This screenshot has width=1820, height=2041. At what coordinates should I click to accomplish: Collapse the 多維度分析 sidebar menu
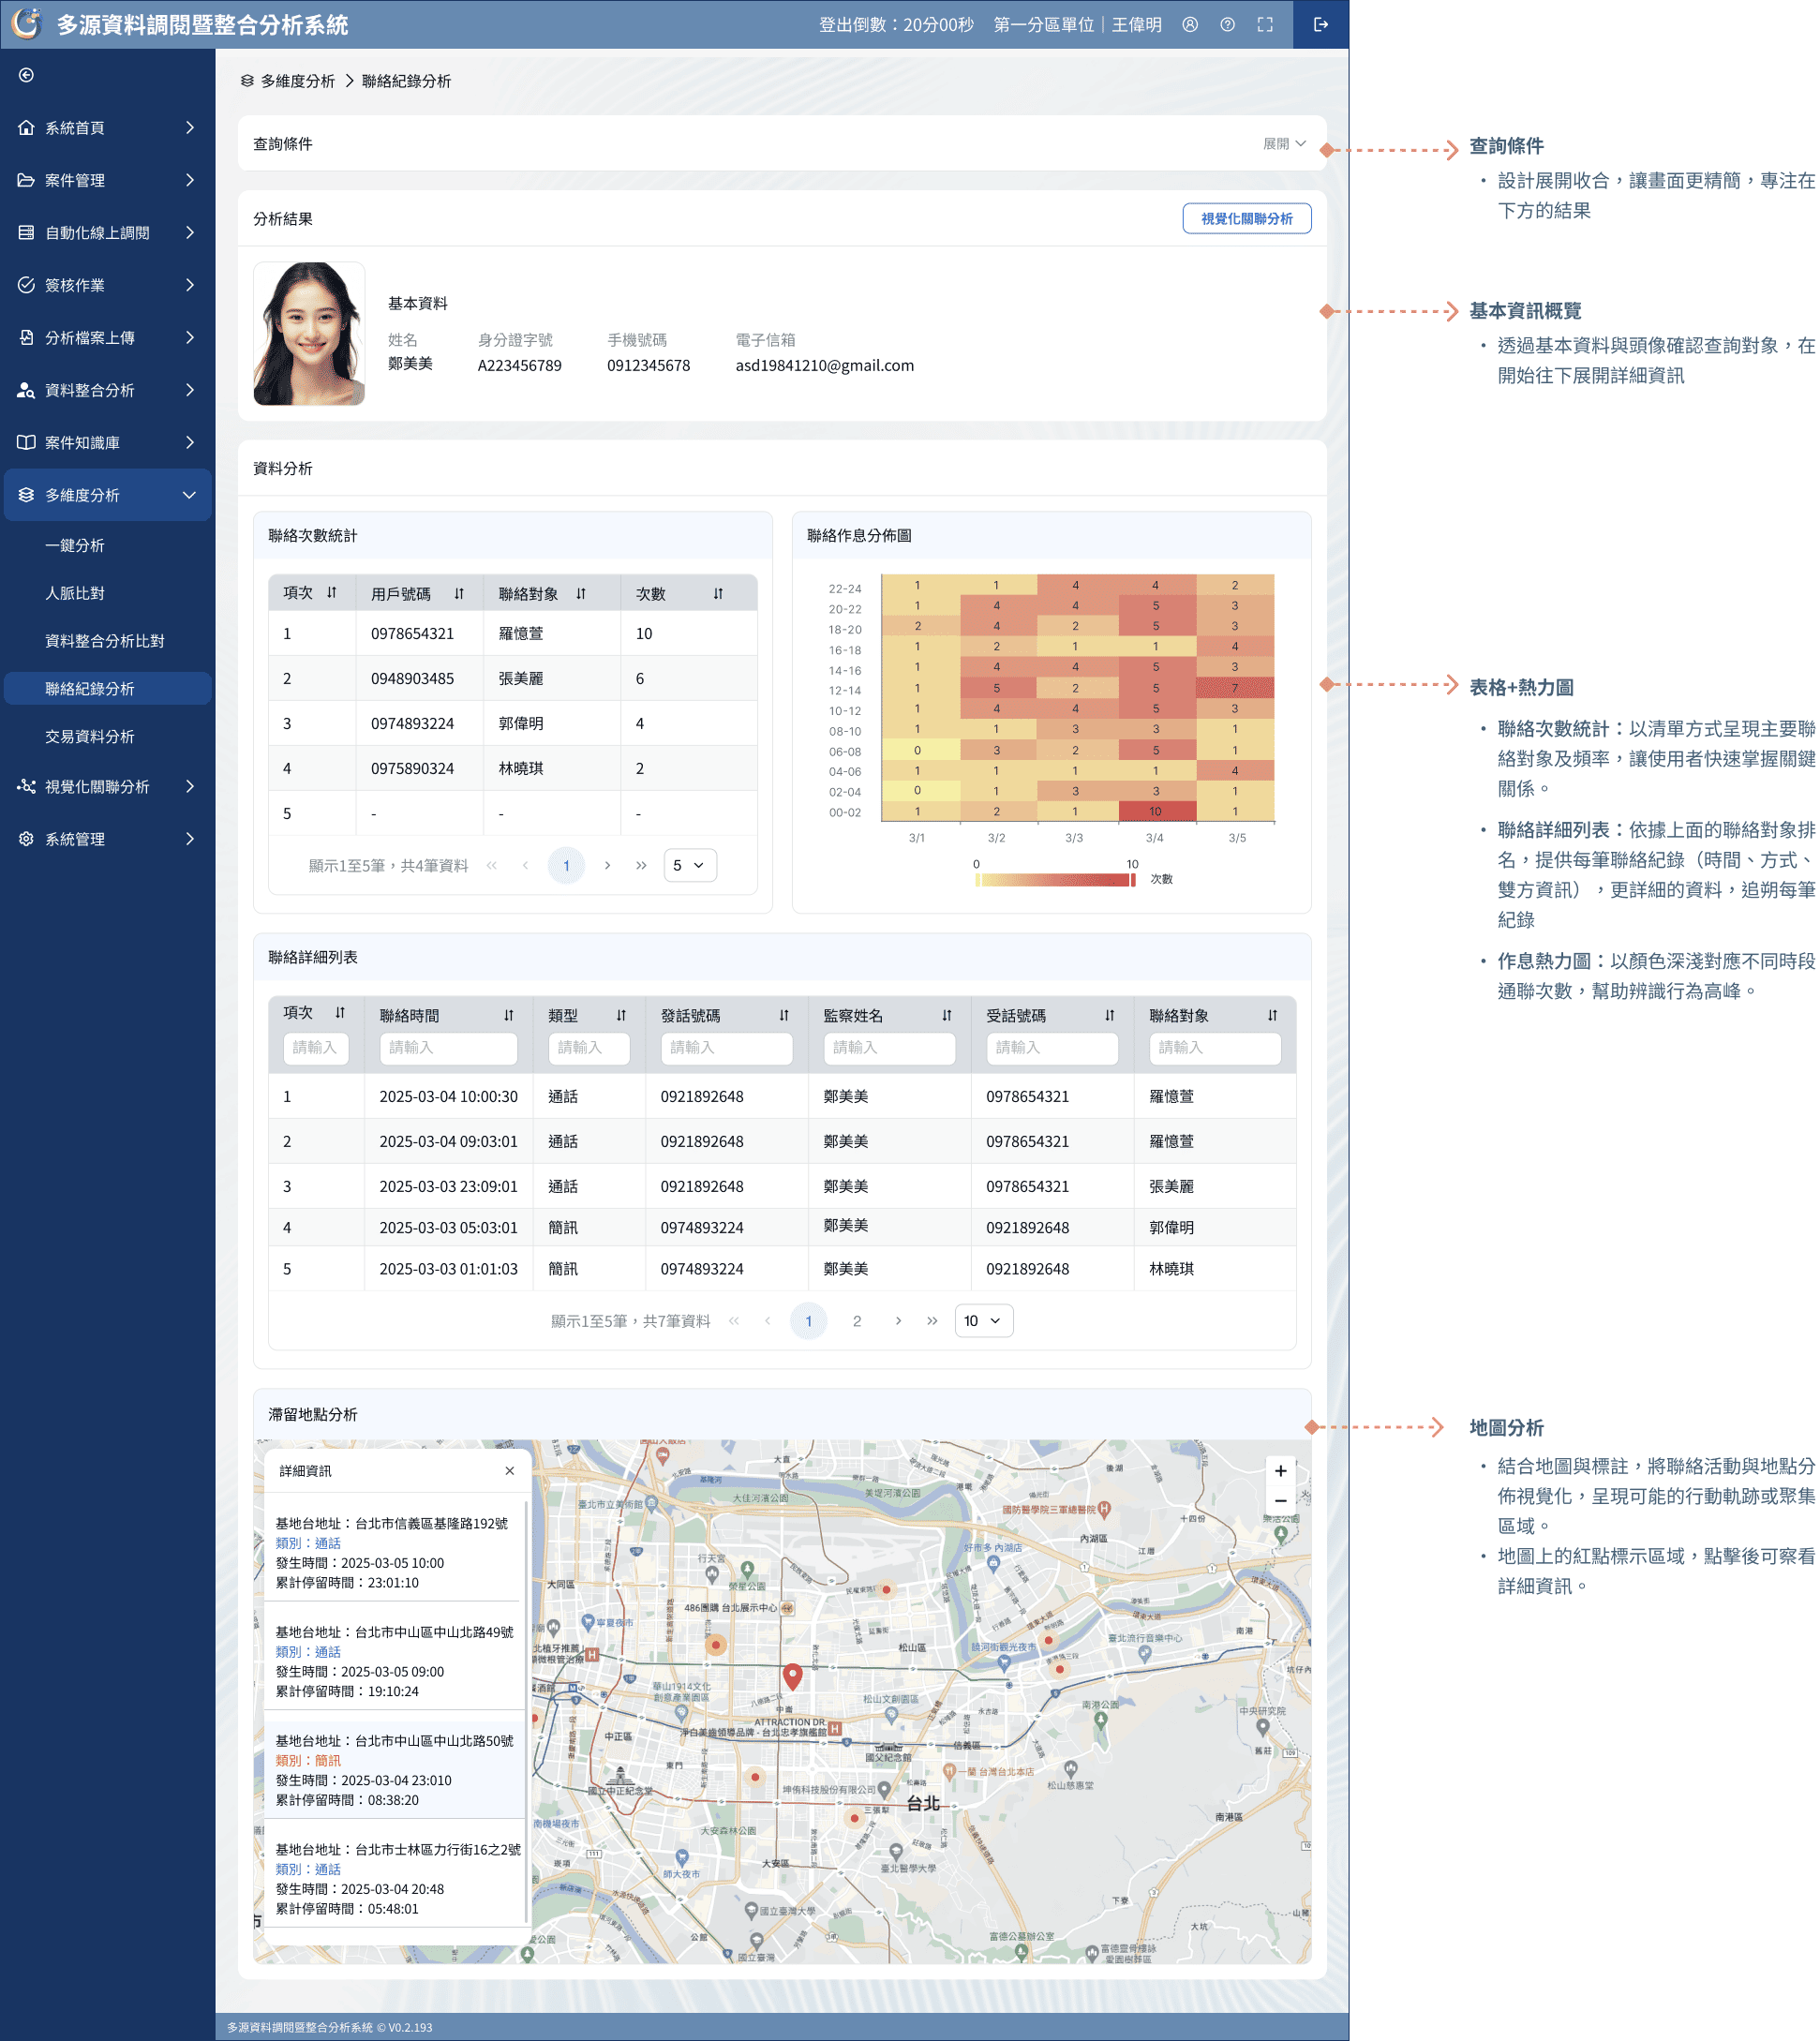point(108,495)
